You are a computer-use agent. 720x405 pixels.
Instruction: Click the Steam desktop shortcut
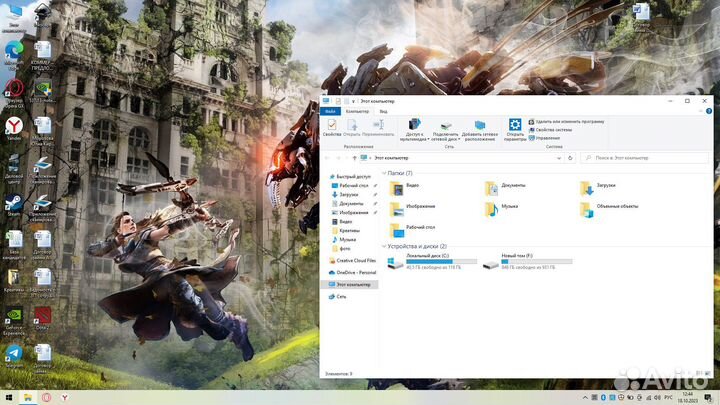coord(14,205)
